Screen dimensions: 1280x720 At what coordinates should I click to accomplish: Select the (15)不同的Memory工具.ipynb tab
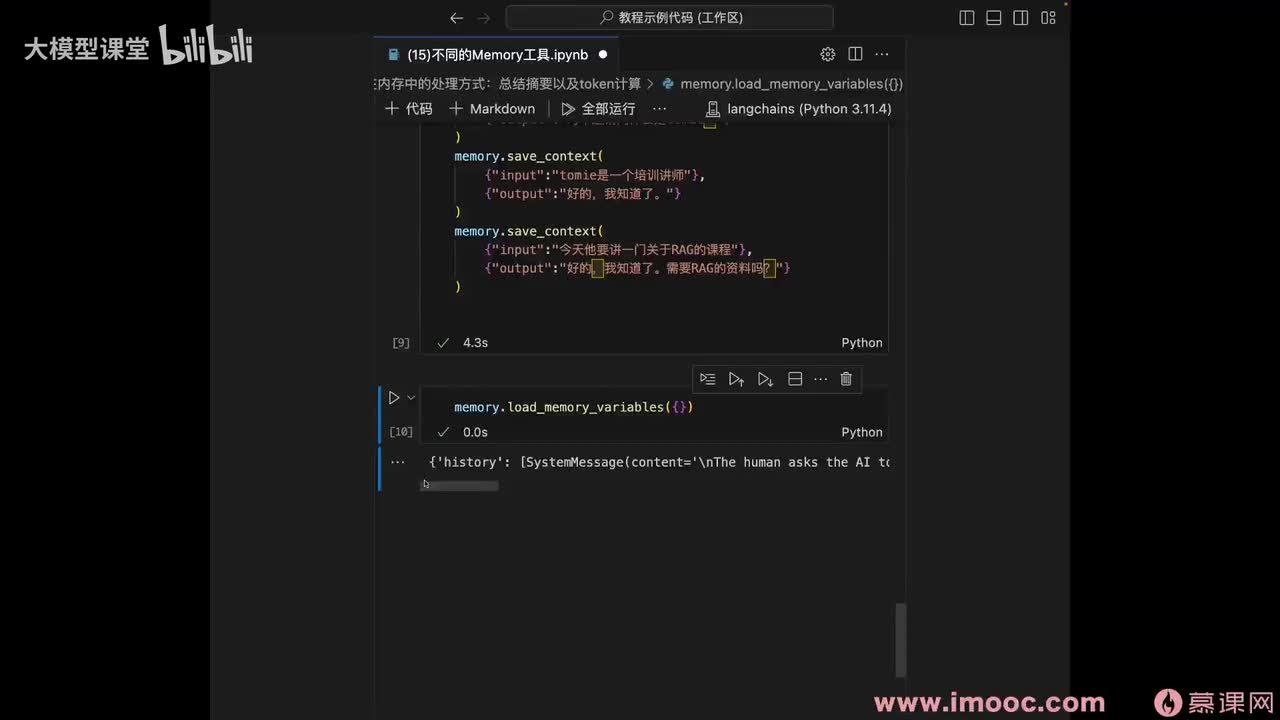coord(497,54)
